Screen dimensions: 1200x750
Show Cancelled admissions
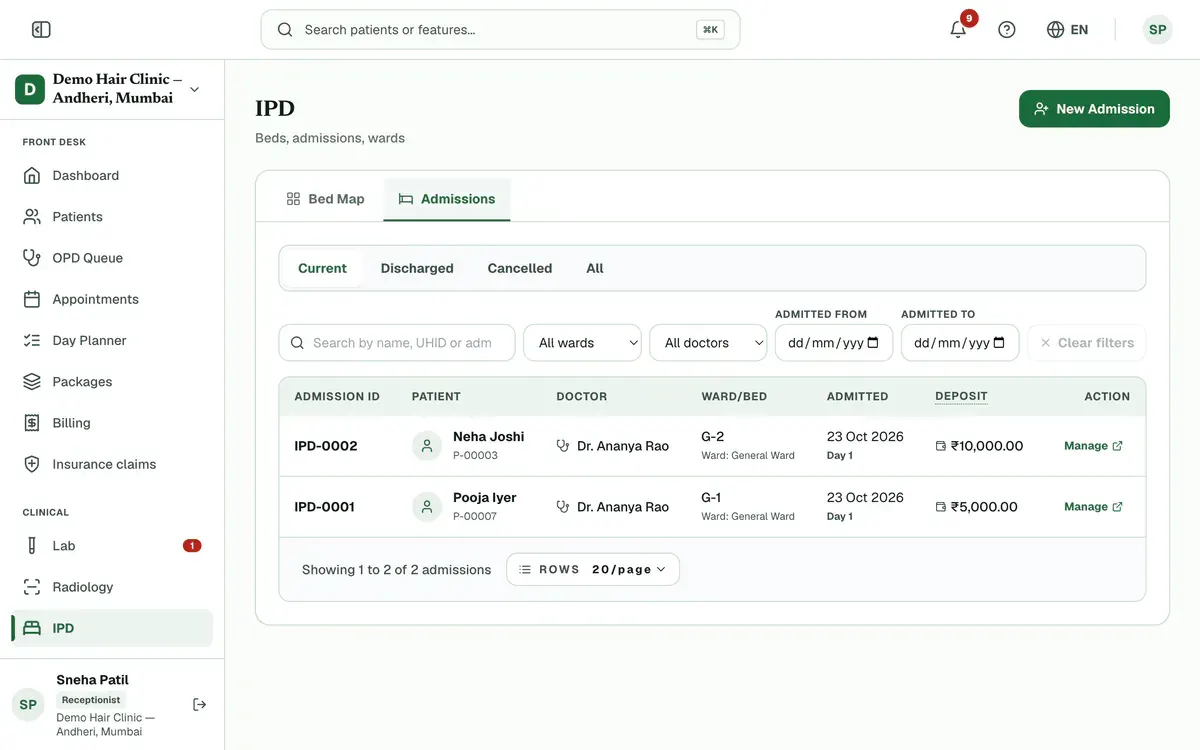coord(520,268)
